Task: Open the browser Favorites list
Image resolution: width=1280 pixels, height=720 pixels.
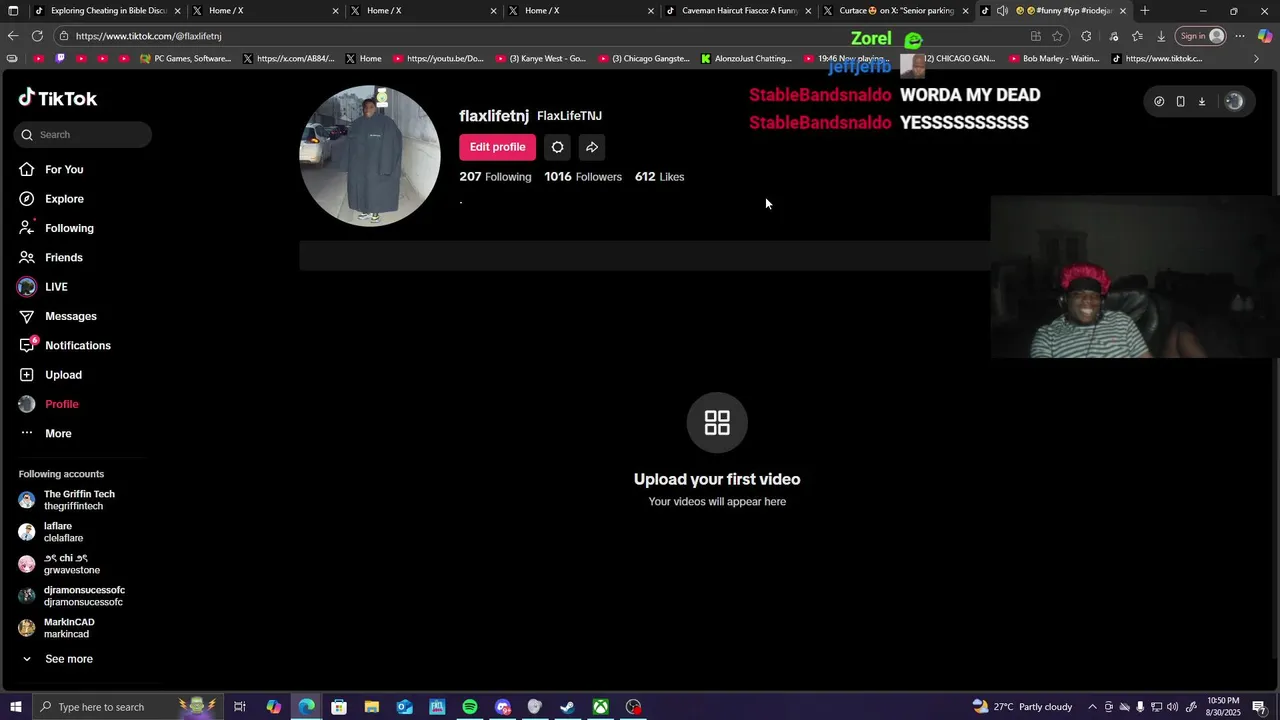Action: 1137,36
